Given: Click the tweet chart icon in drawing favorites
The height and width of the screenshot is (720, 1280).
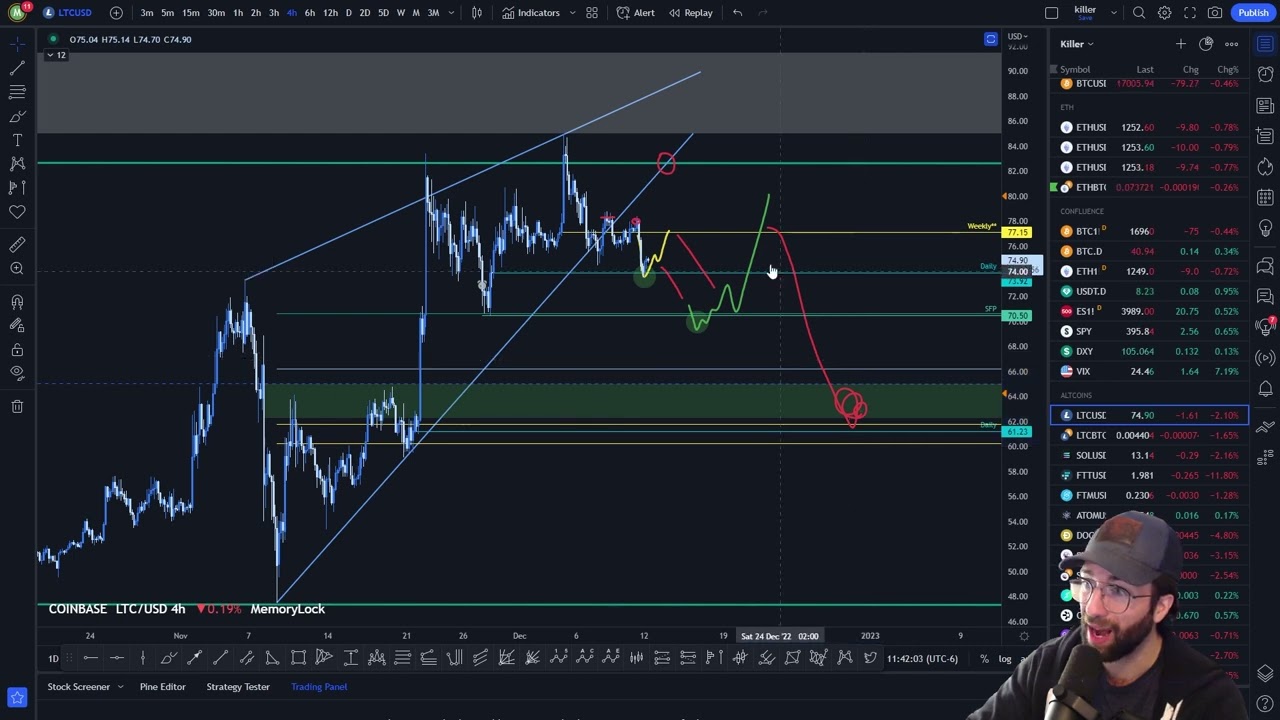Looking at the screenshot, I should click(870, 657).
